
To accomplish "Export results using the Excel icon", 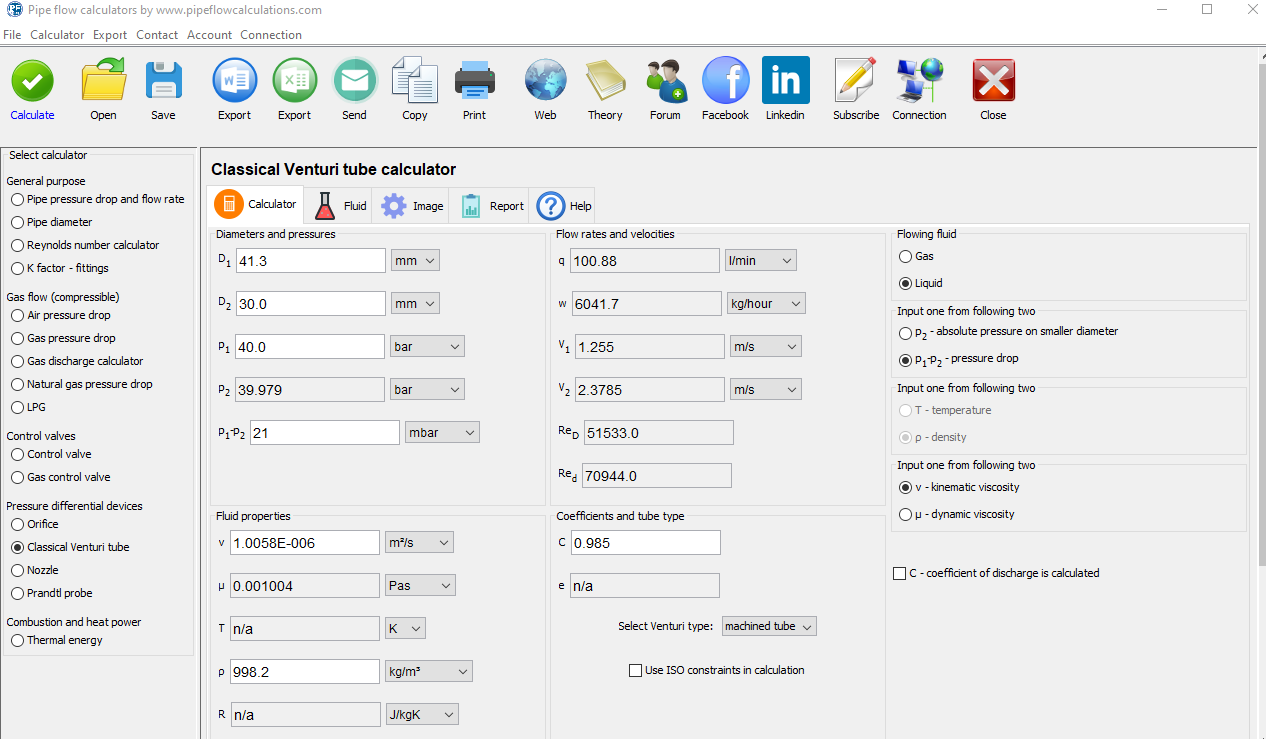I will click(x=294, y=82).
